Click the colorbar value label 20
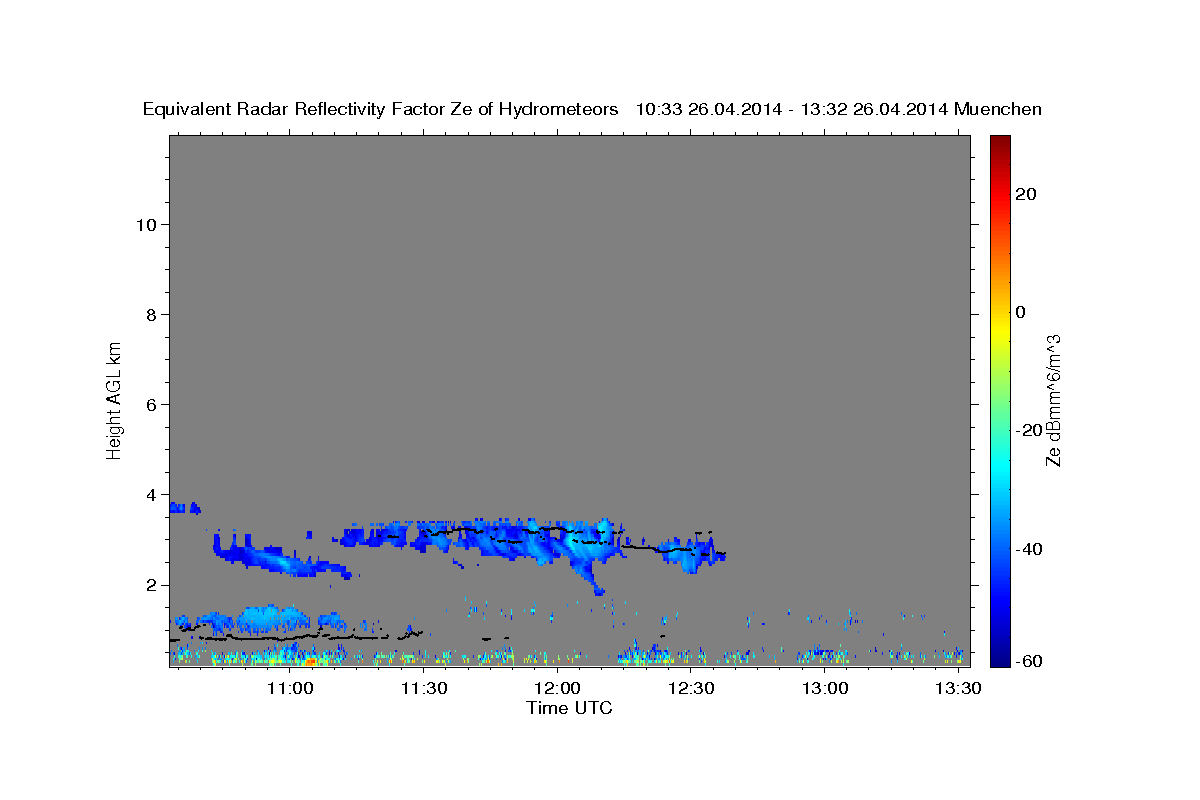 [1026, 194]
